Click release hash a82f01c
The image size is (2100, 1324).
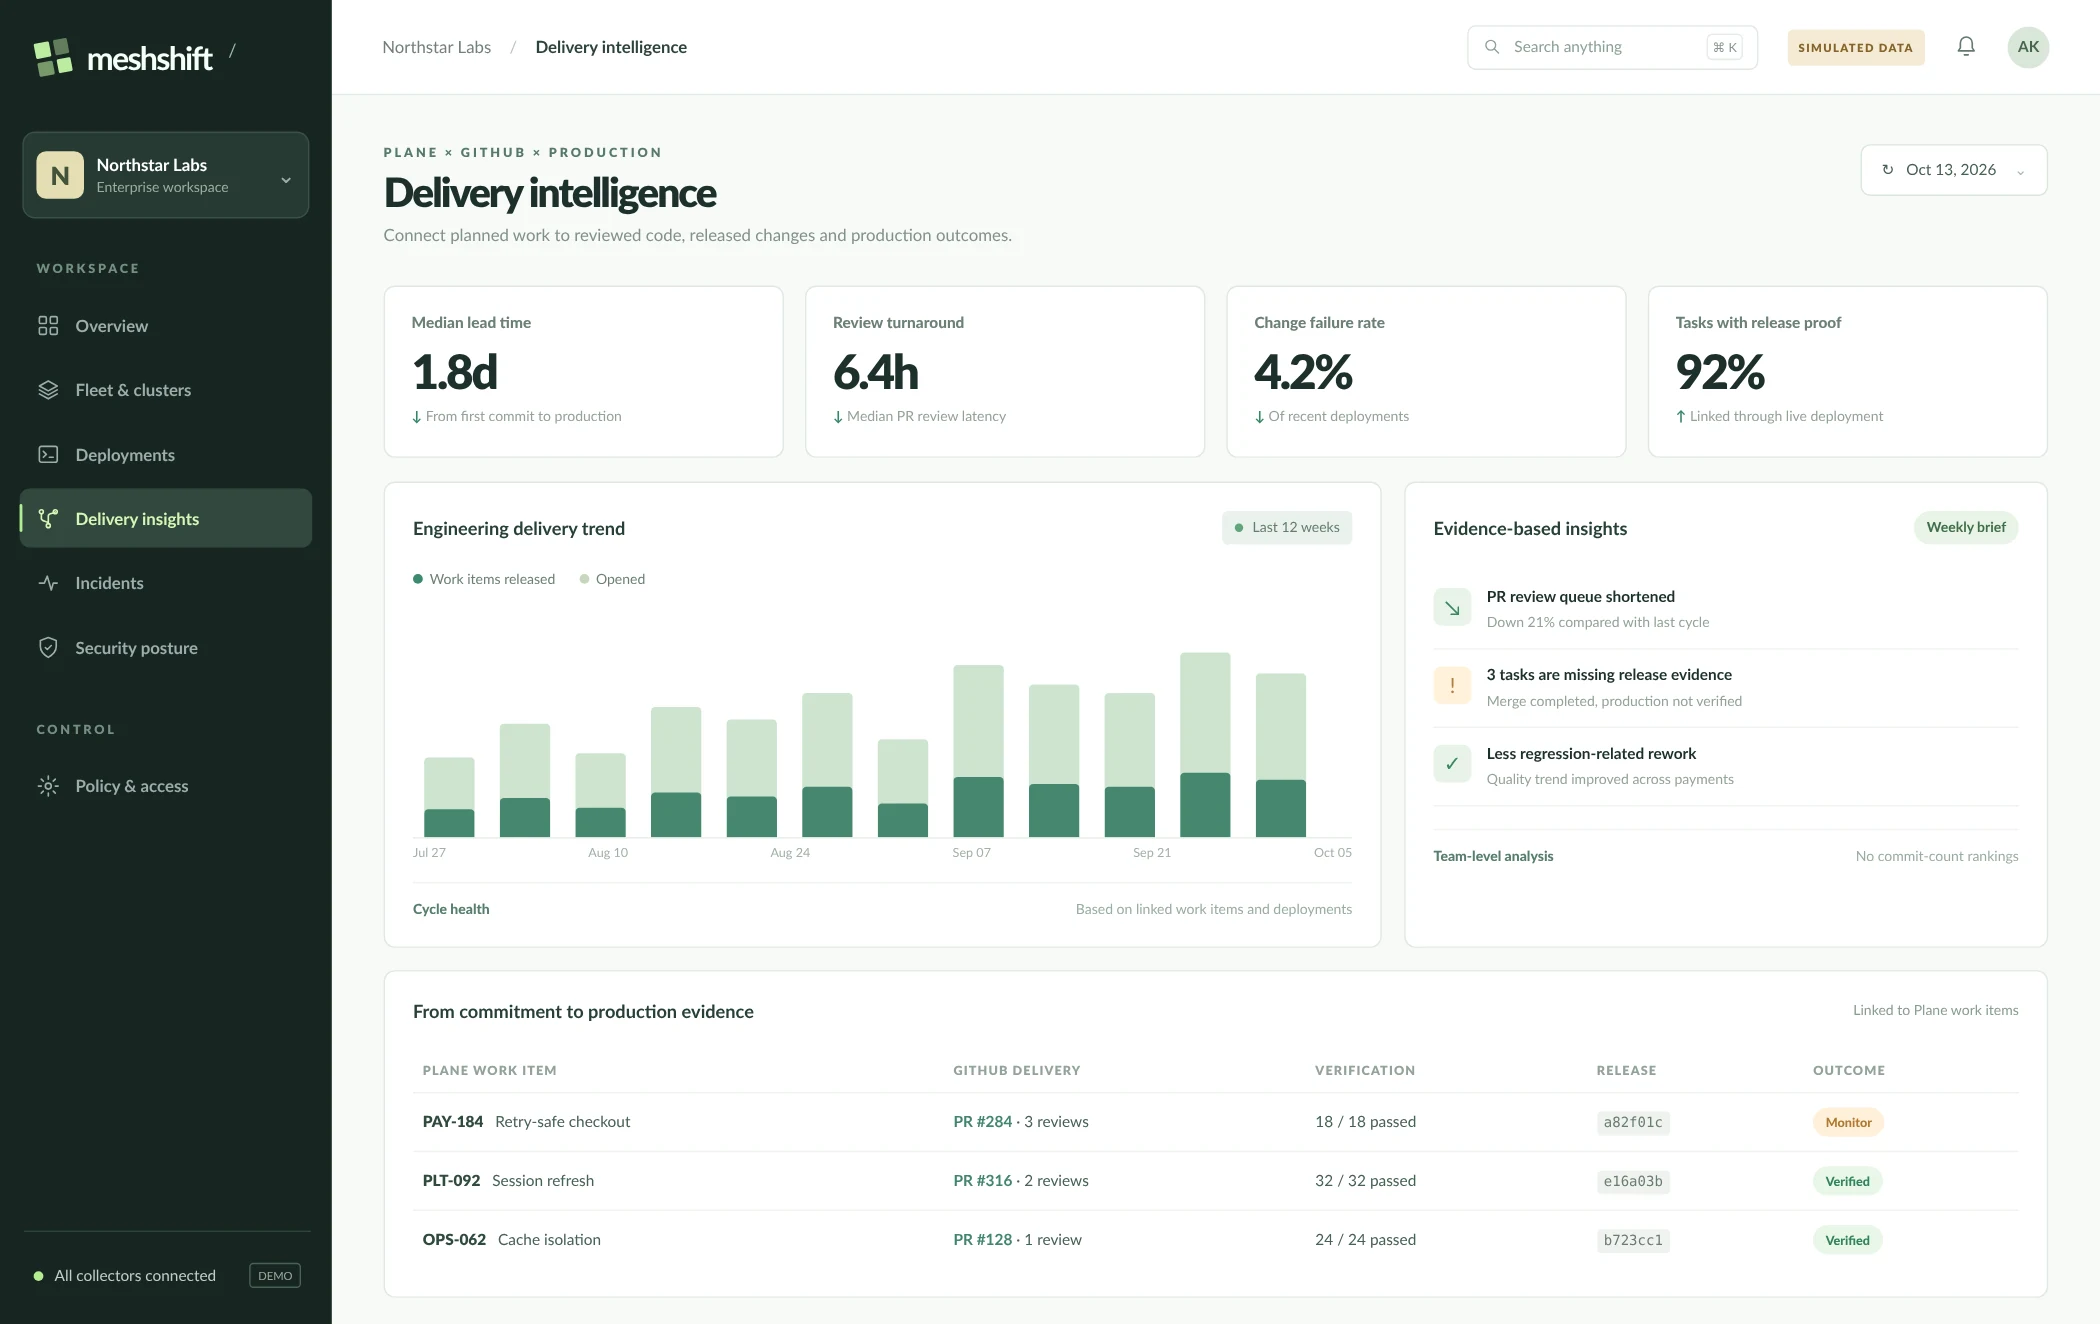pyautogui.click(x=1633, y=1122)
